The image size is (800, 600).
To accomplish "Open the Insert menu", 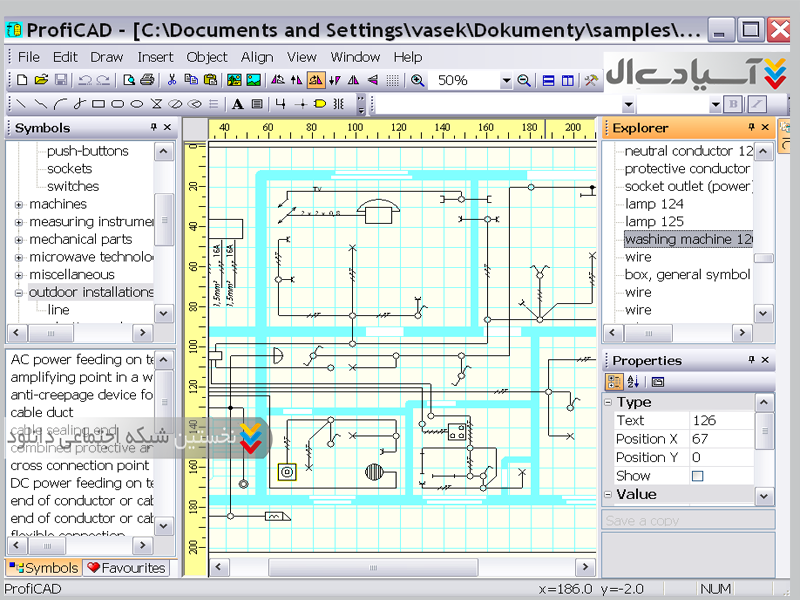I will pos(155,57).
